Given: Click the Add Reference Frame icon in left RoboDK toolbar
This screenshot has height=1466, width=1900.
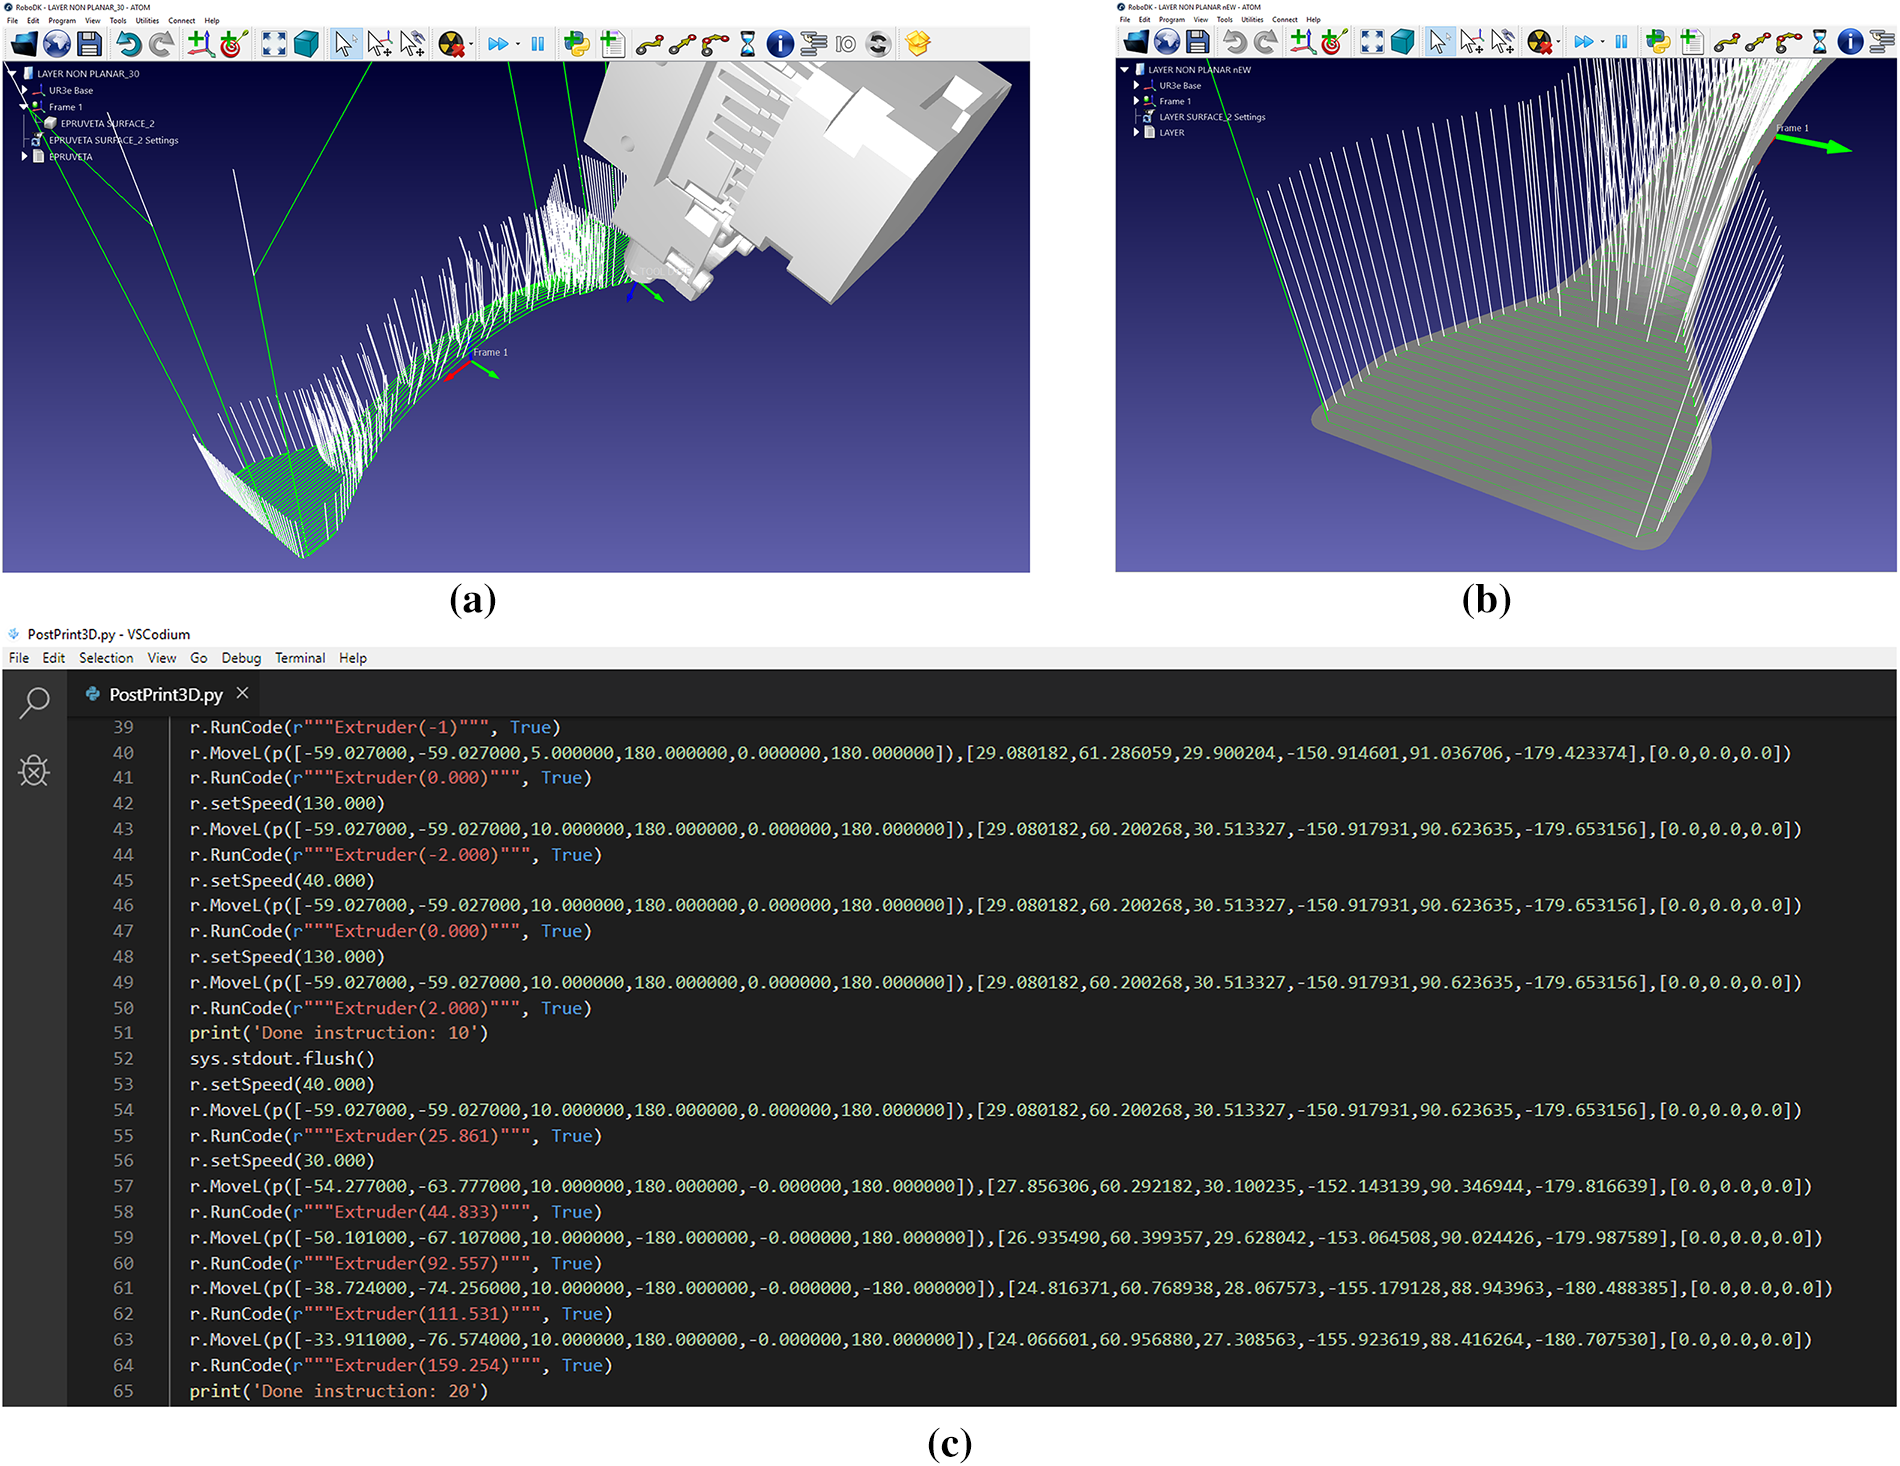Looking at the screenshot, I should [x=200, y=44].
